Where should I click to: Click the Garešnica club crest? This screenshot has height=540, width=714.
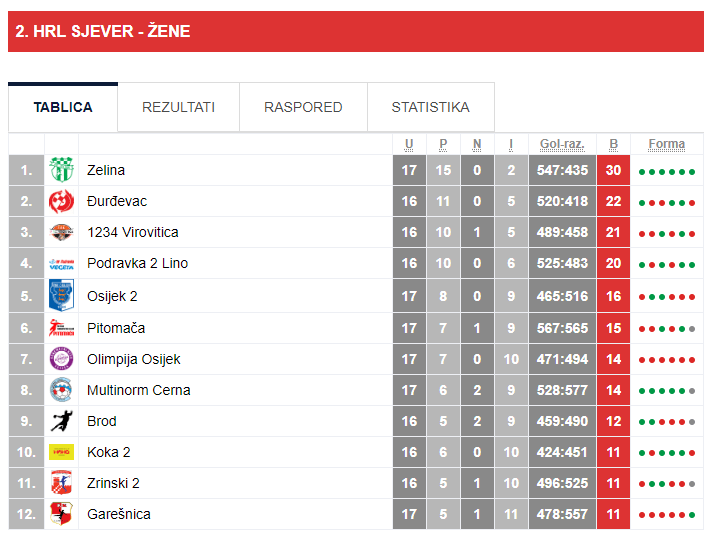[x=61, y=514]
